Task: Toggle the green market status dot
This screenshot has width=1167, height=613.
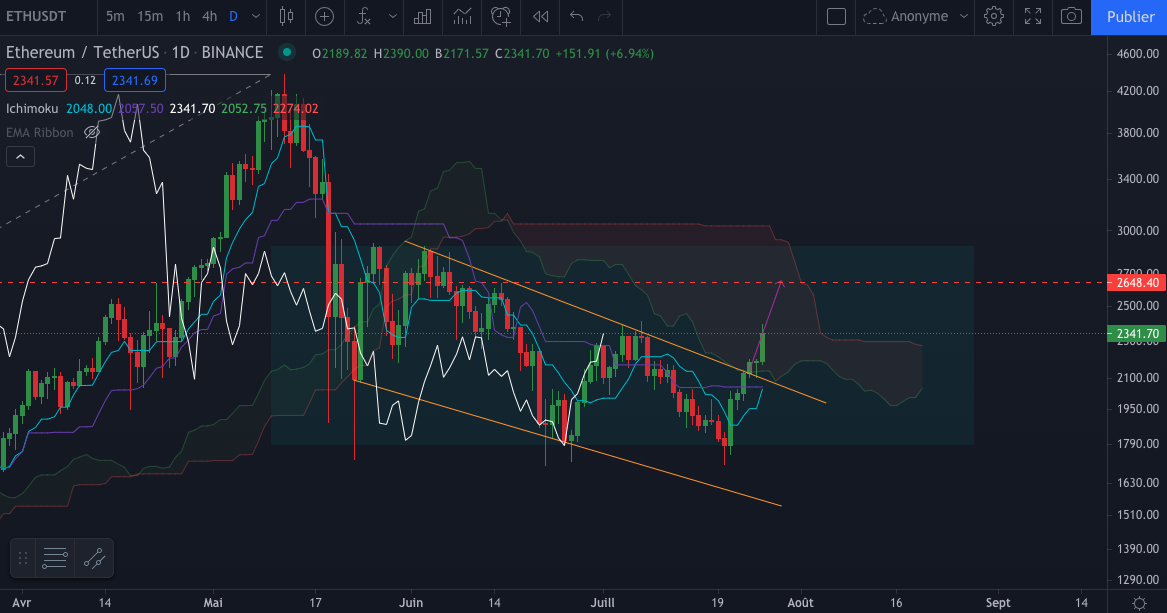Action: [x=287, y=52]
